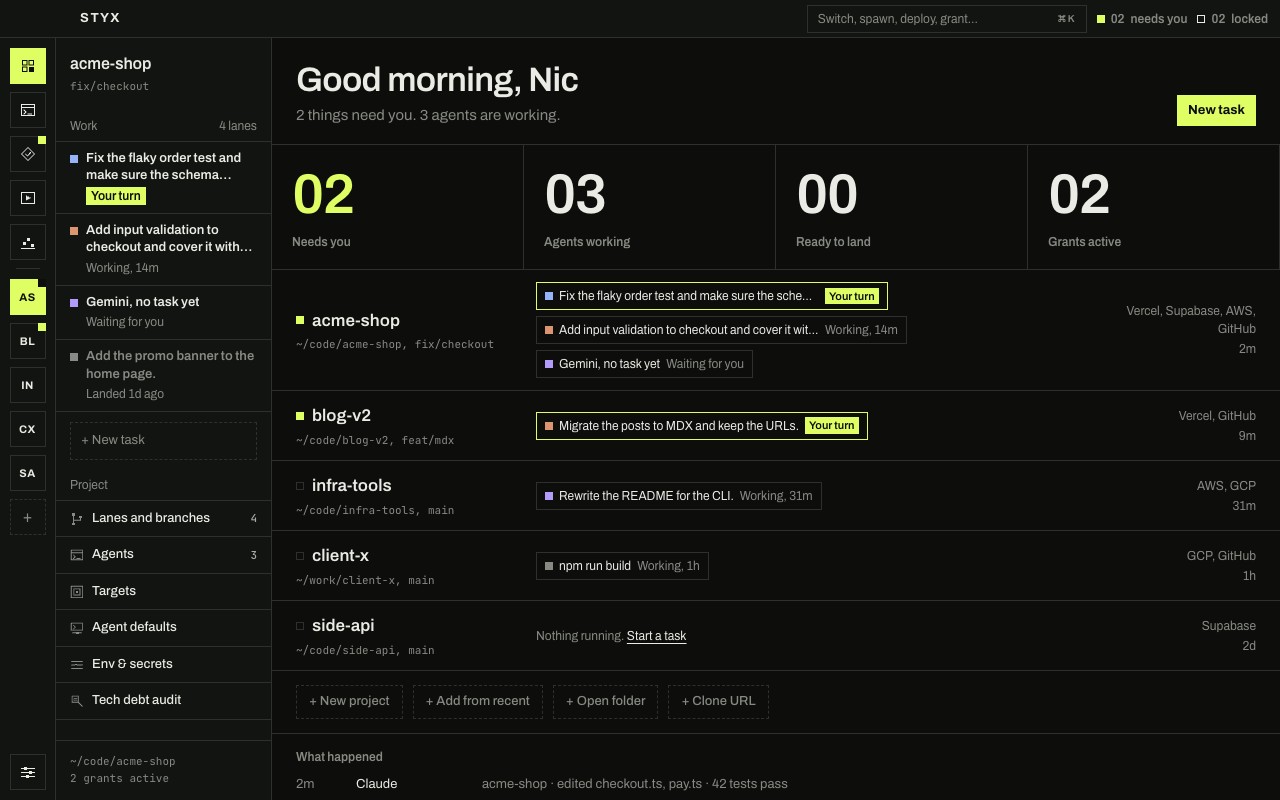The width and height of the screenshot is (1280, 800).
Task: Open Lanes and branches in the sidebar
Action: pyautogui.click(x=164, y=518)
